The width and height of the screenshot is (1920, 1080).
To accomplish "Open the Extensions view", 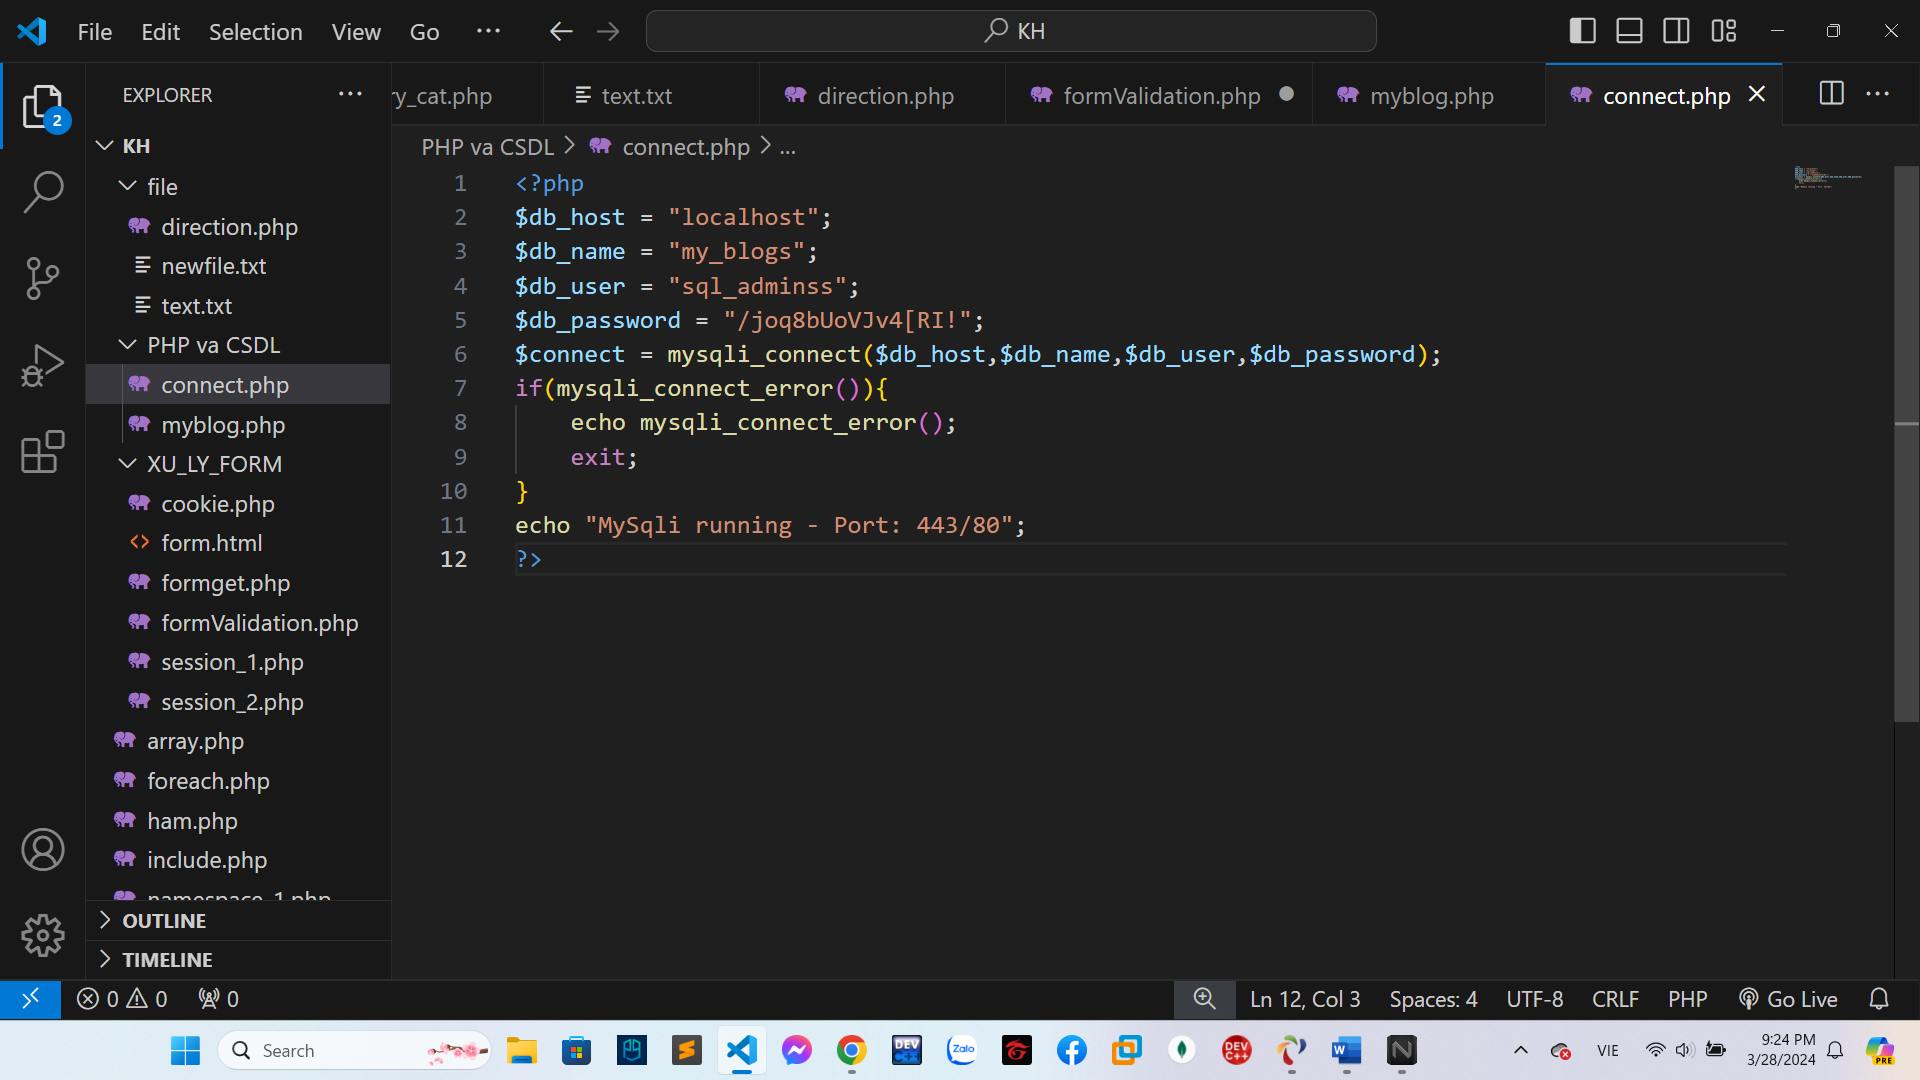I will [x=43, y=452].
